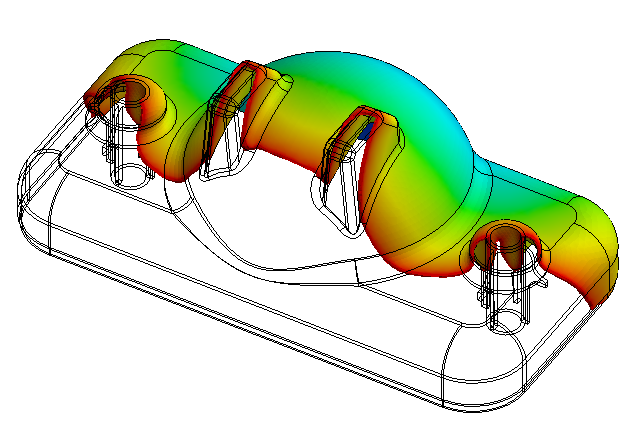Pick the small blue patch inside right slot
The image size is (638, 431).
coord(367,130)
